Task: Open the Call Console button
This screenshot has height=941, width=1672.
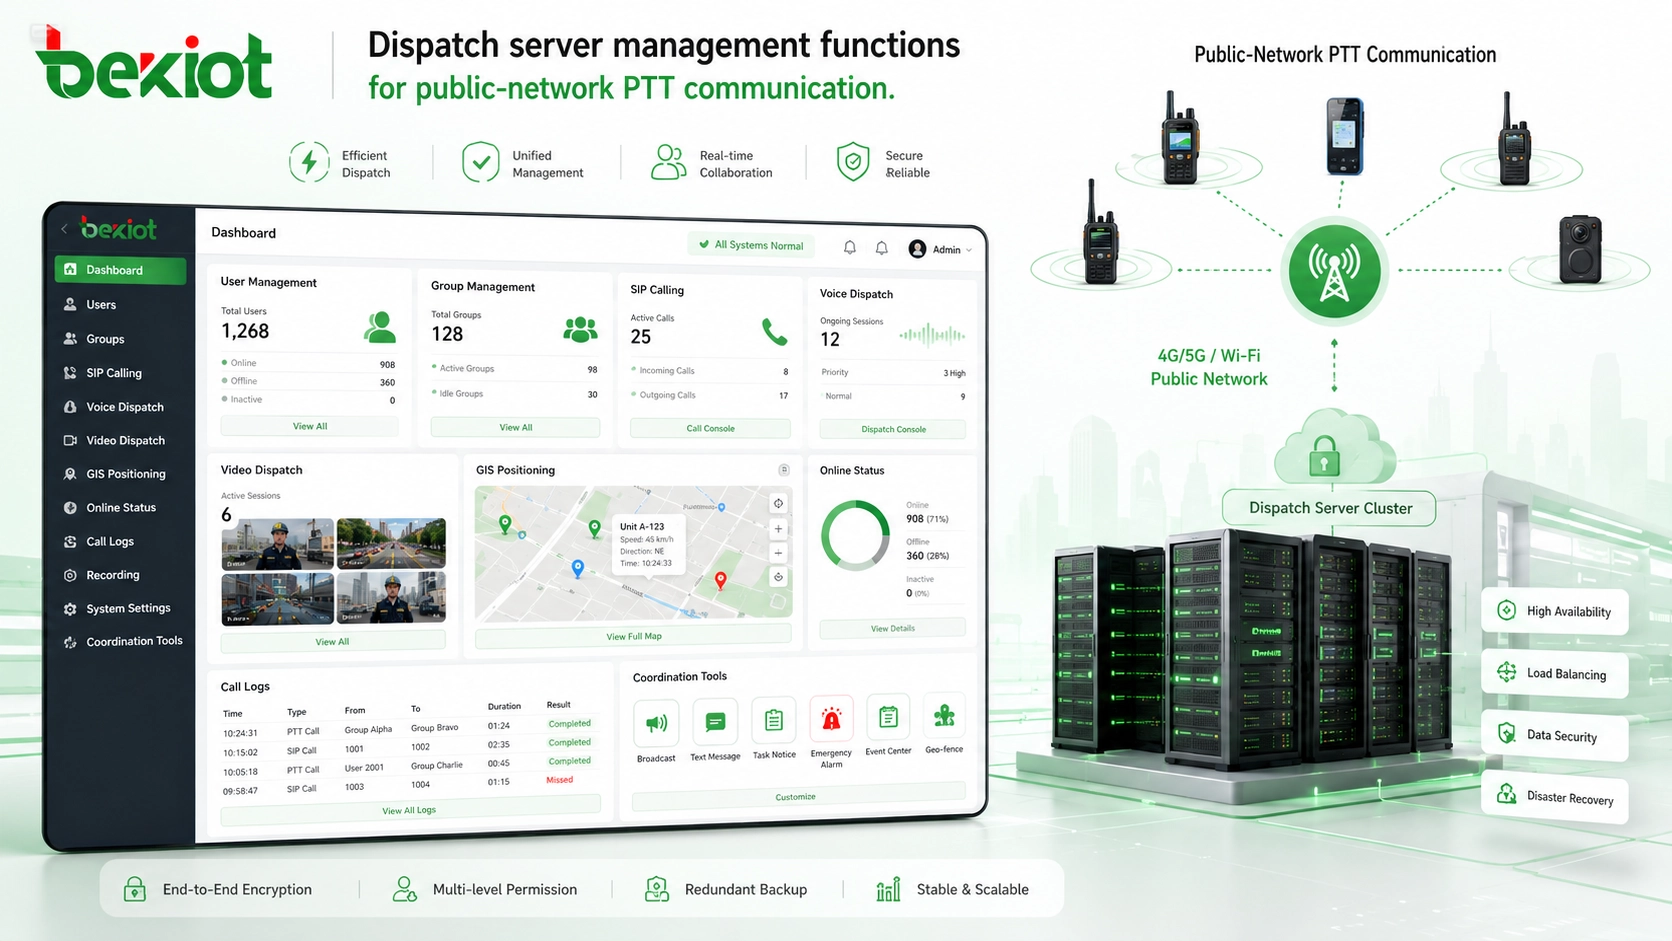Action: [x=710, y=428]
